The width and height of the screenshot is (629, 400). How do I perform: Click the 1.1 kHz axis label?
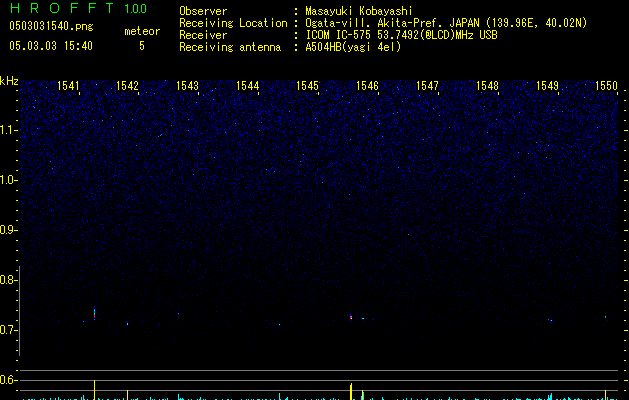click(8, 130)
